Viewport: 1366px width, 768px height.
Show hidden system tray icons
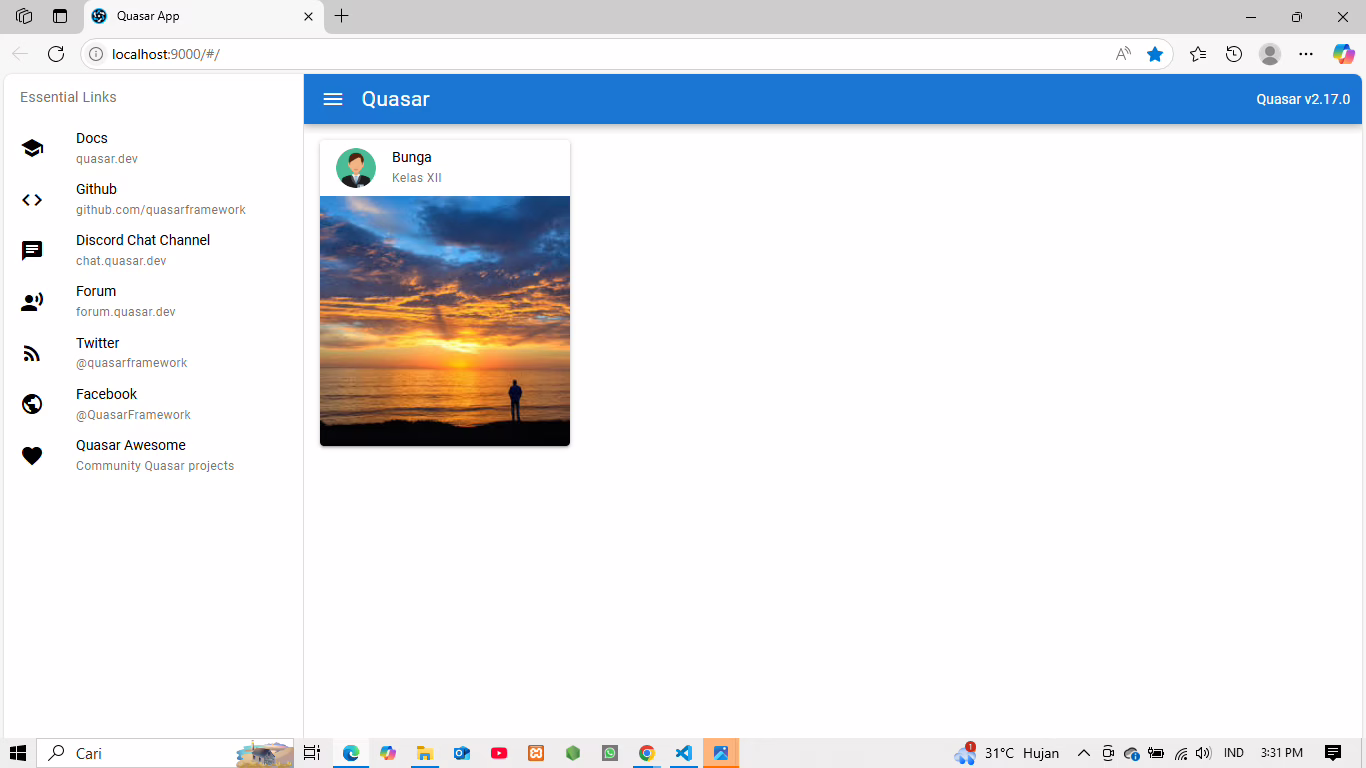1083,753
